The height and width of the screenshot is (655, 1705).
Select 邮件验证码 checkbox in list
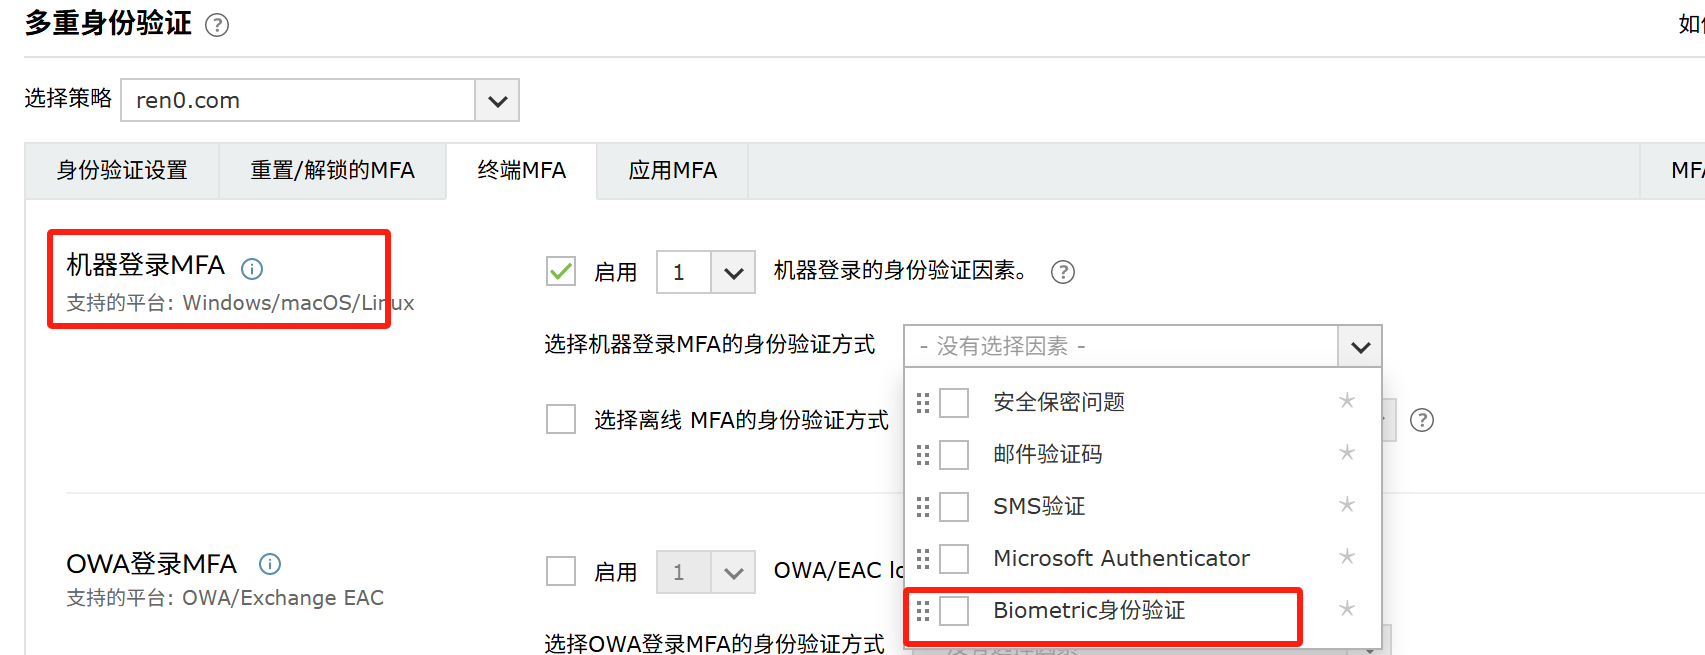[x=955, y=455]
